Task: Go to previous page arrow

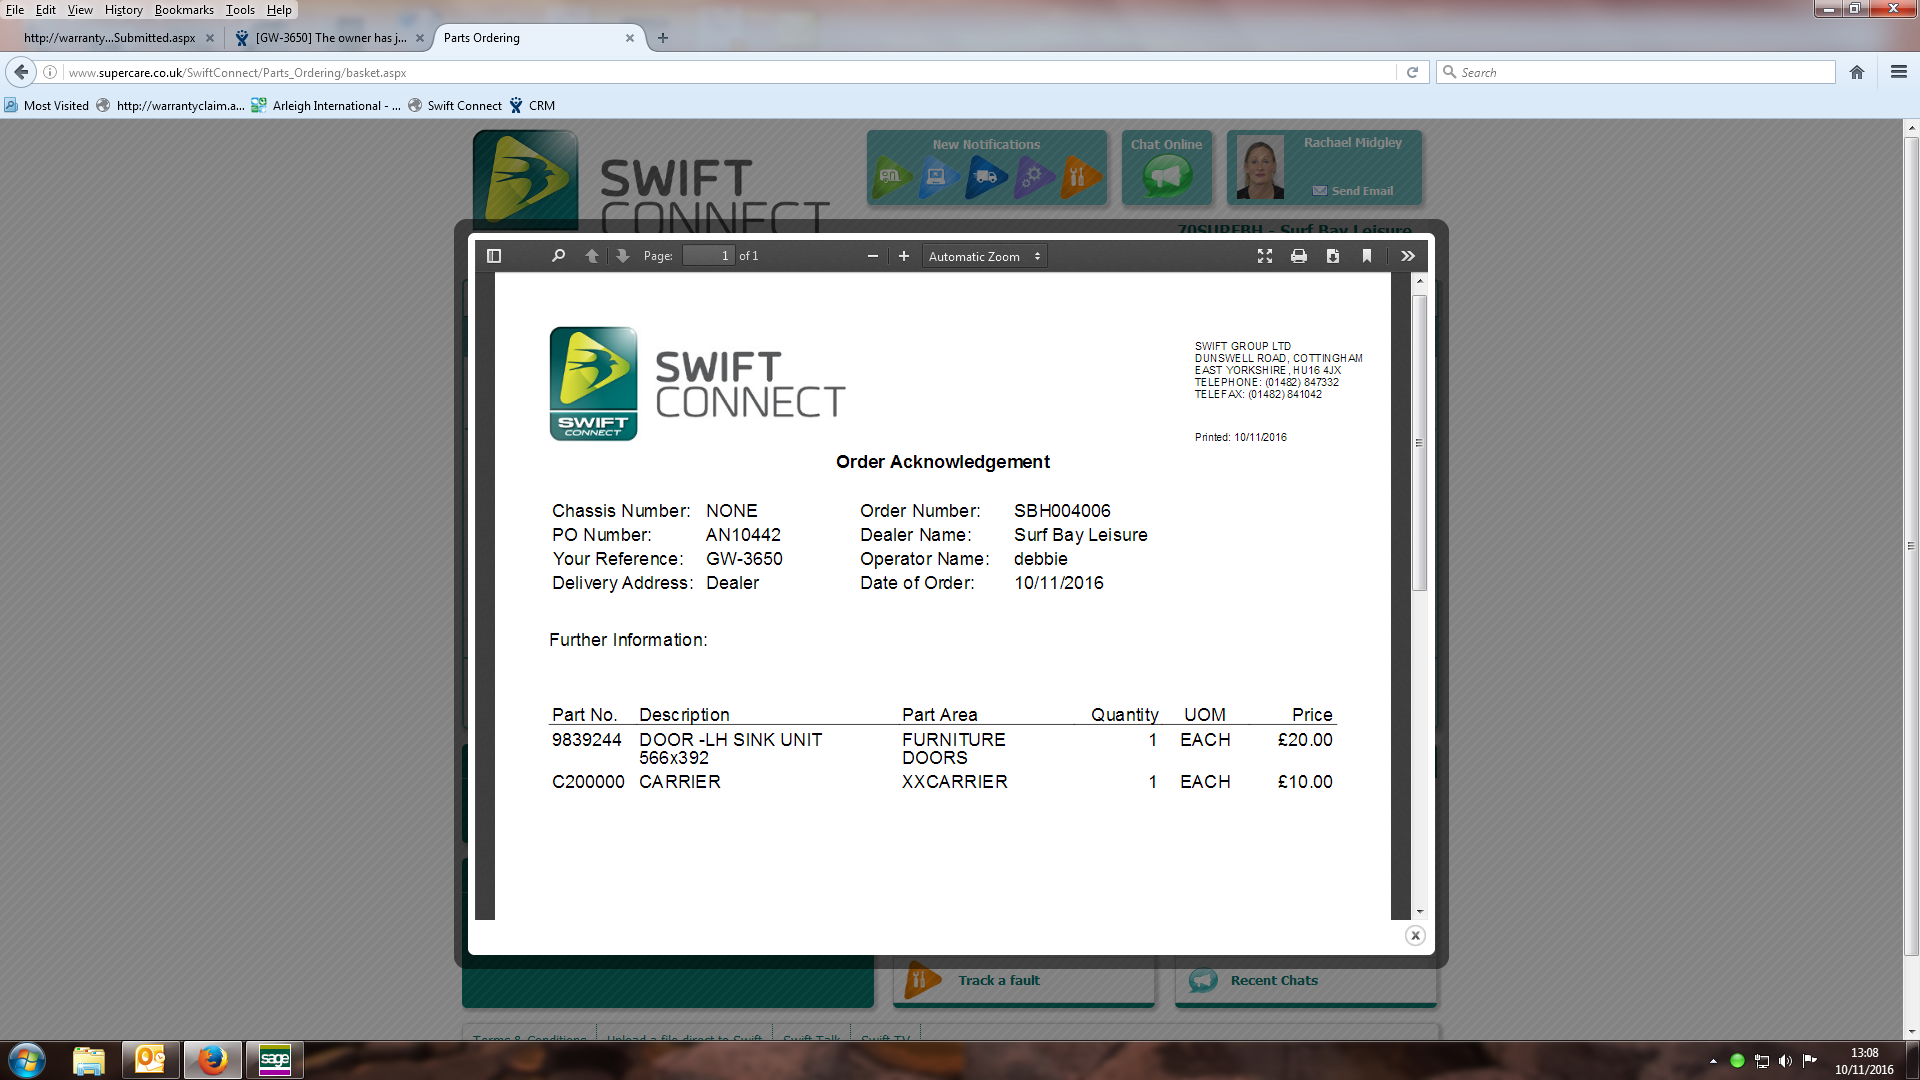Action: (592, 256)
